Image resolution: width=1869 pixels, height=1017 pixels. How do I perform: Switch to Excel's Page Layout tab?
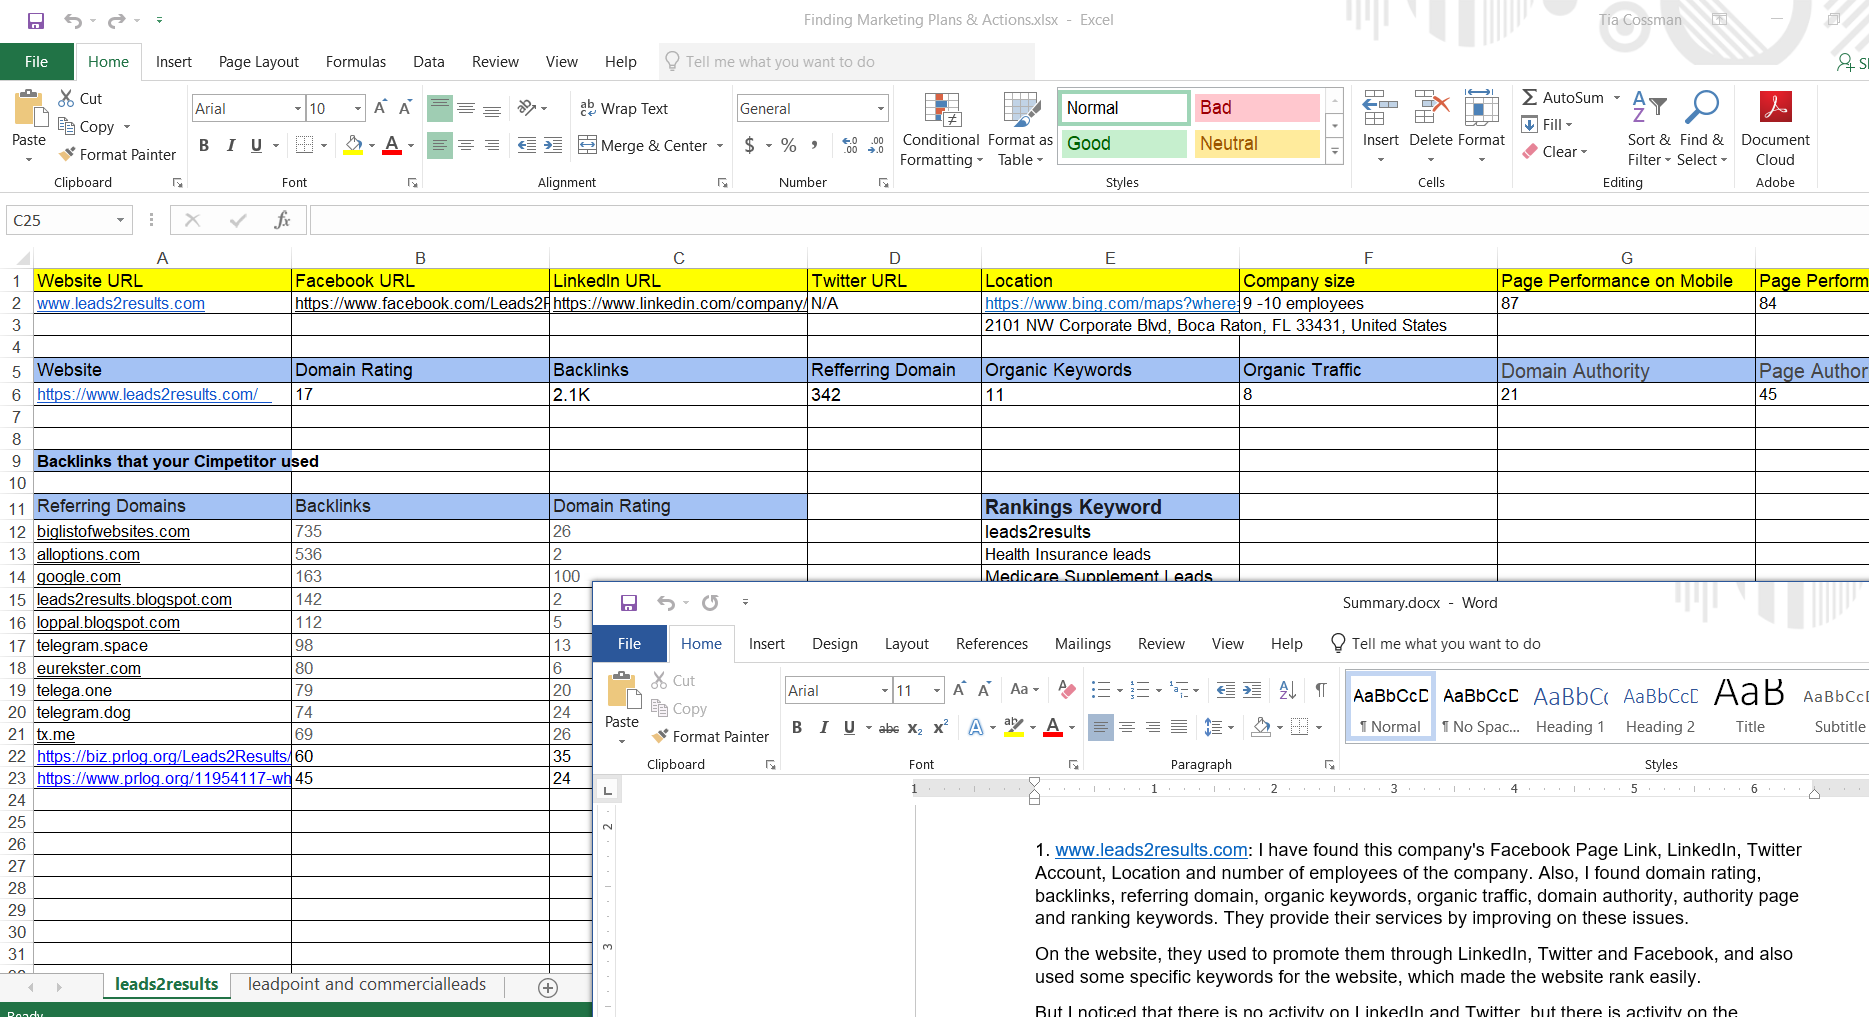(259, 62)
